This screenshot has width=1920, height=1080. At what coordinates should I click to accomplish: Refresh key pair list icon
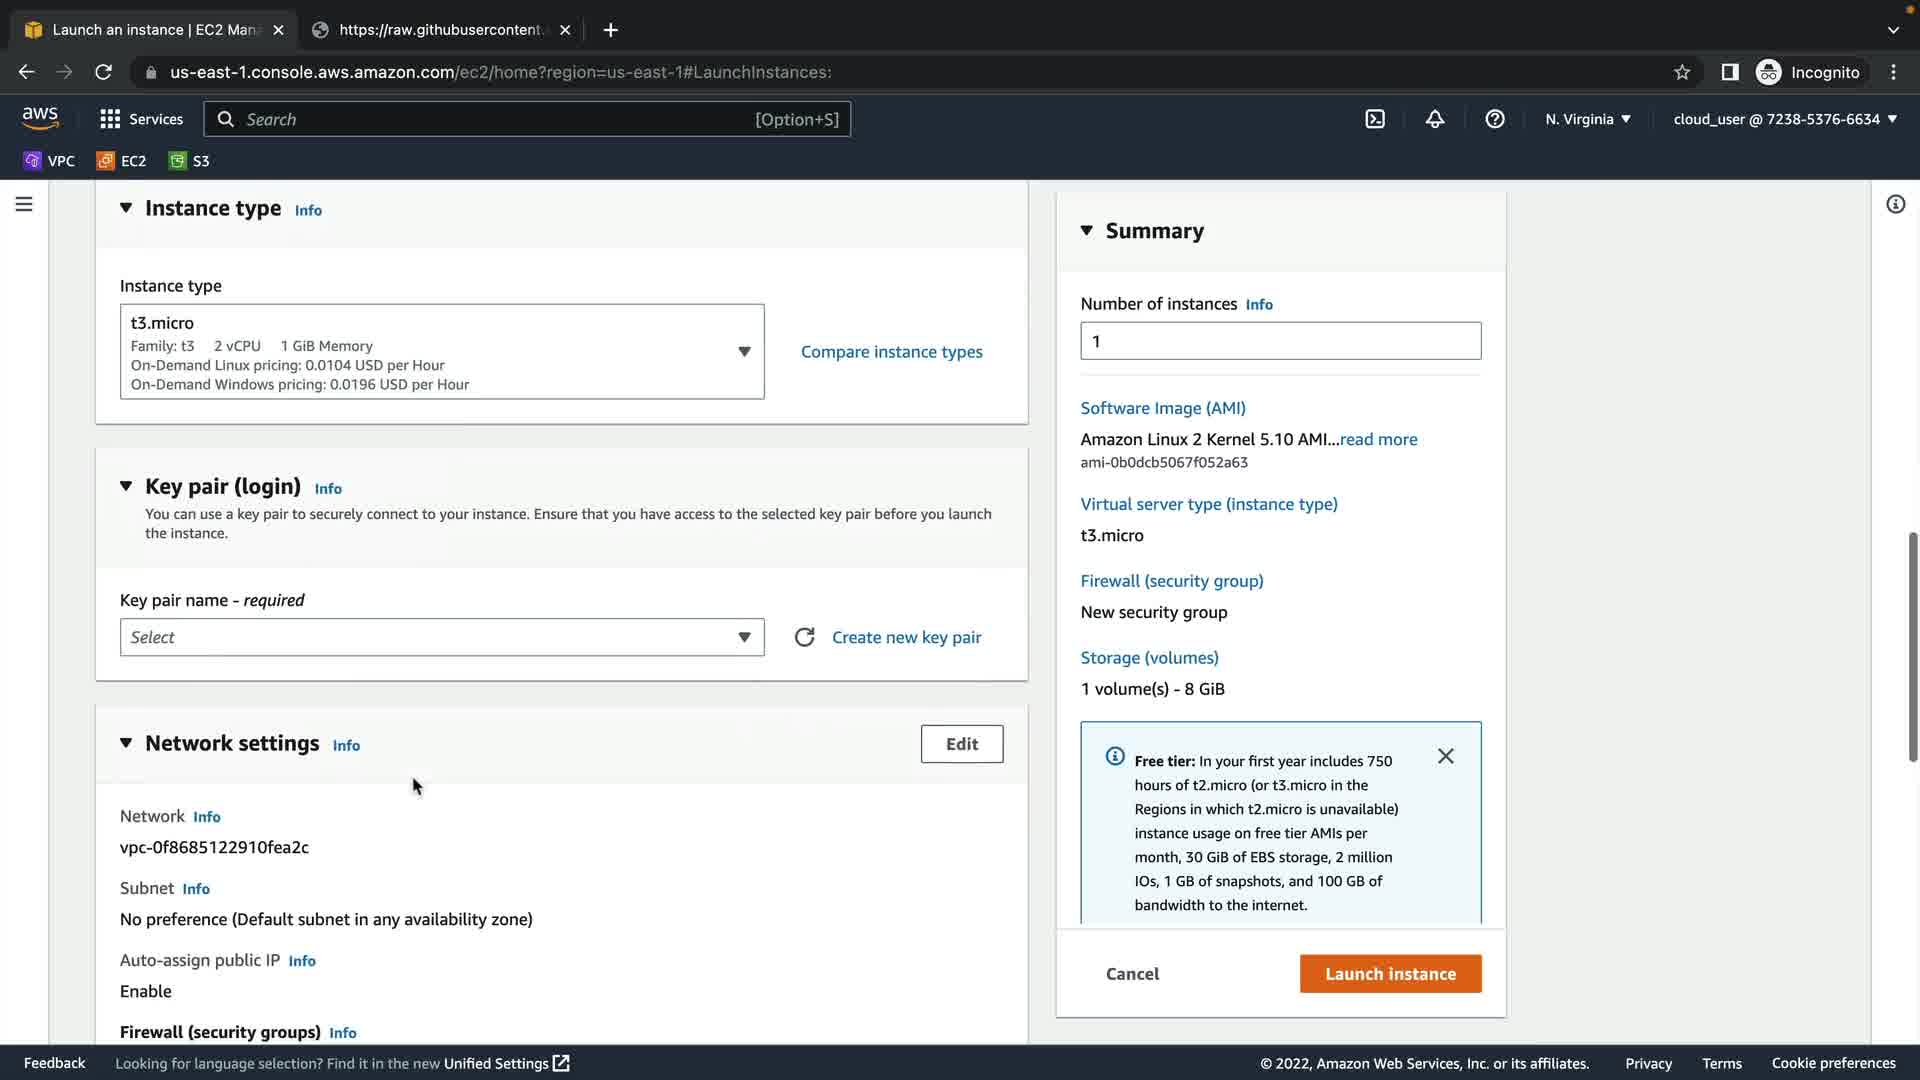pyautogui.click(x=804, y=638)
